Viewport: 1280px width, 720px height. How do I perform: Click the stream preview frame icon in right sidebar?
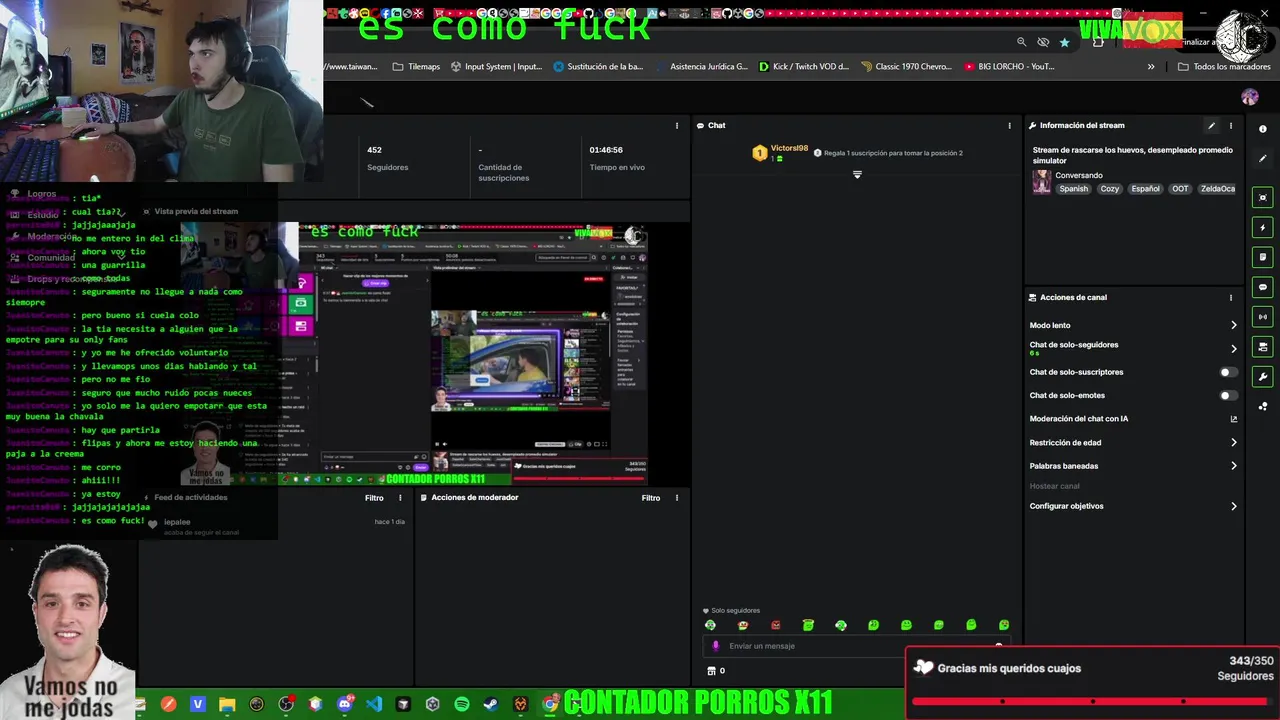pyautogui.click(x=1263, y=198)
